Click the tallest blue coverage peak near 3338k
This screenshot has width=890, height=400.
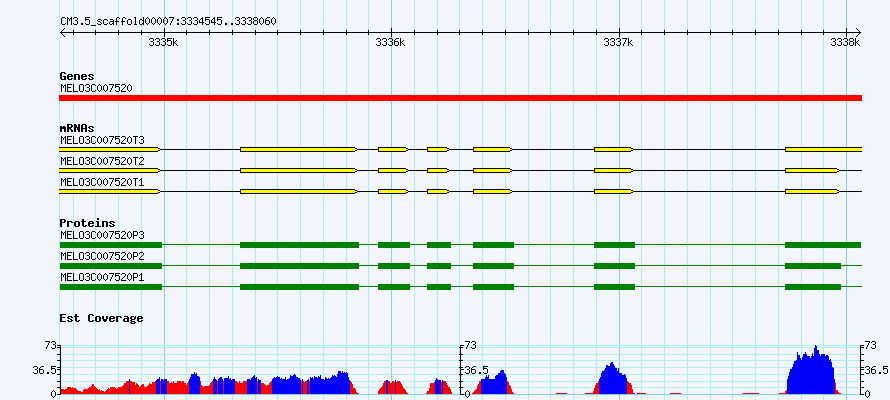(x=811, y=372)
